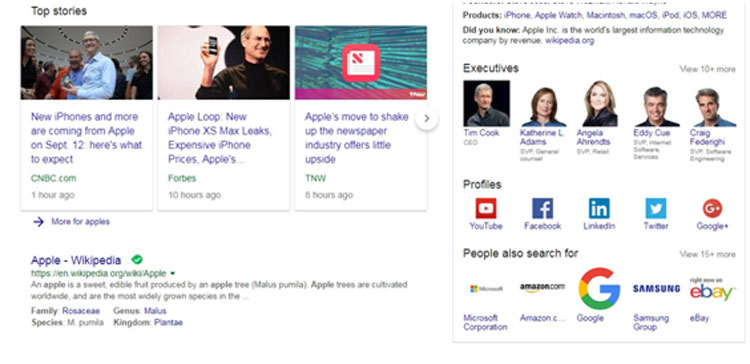Image resolution: width=750 pixels, height=364 pixels.
Task: Open the iPod product link
Action: [x=670, y=15]
